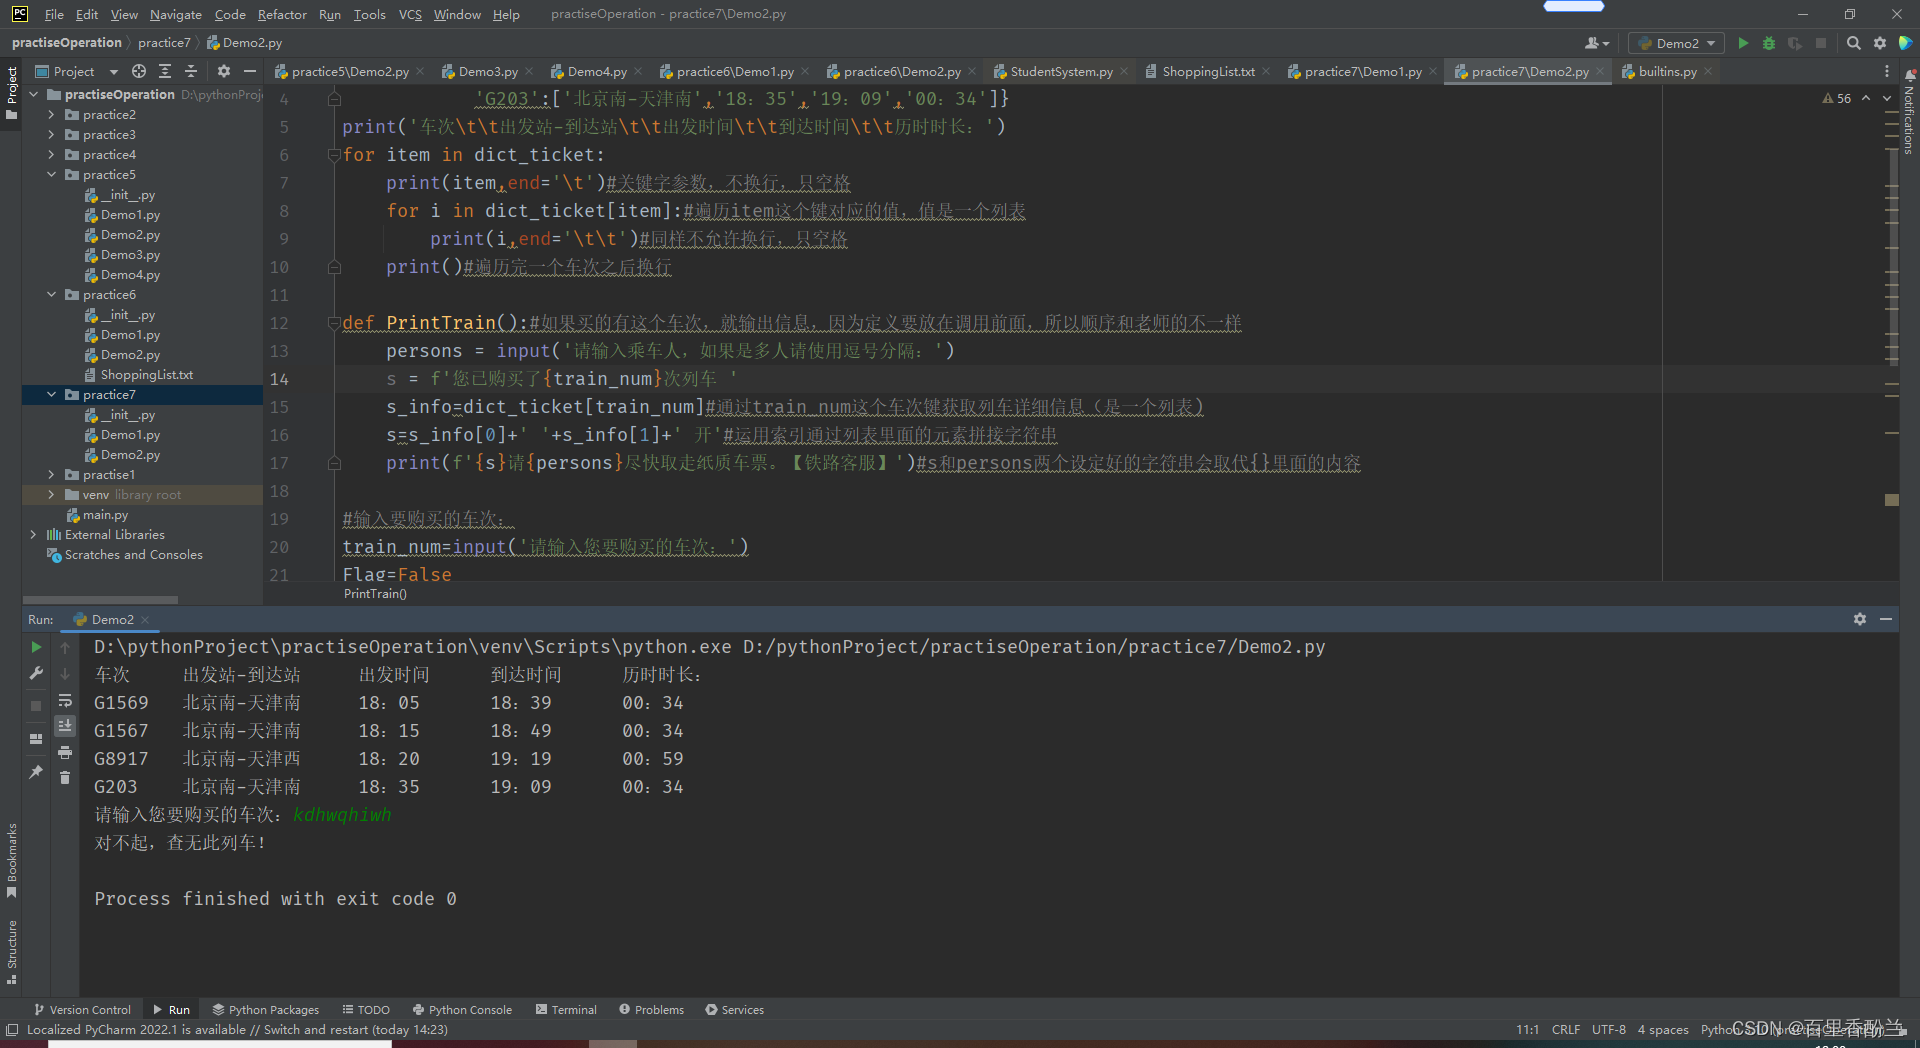Collapse practice6 folder
The width and height of the screenshot is (1920, 1048).
pos(52,295)
